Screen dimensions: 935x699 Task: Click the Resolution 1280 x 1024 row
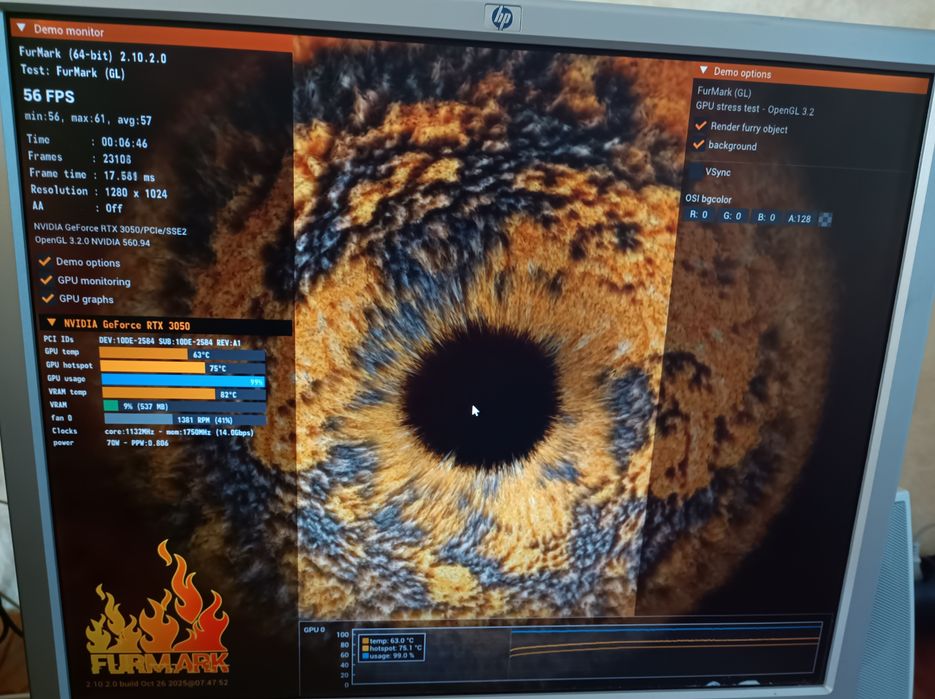pos(99,191)
